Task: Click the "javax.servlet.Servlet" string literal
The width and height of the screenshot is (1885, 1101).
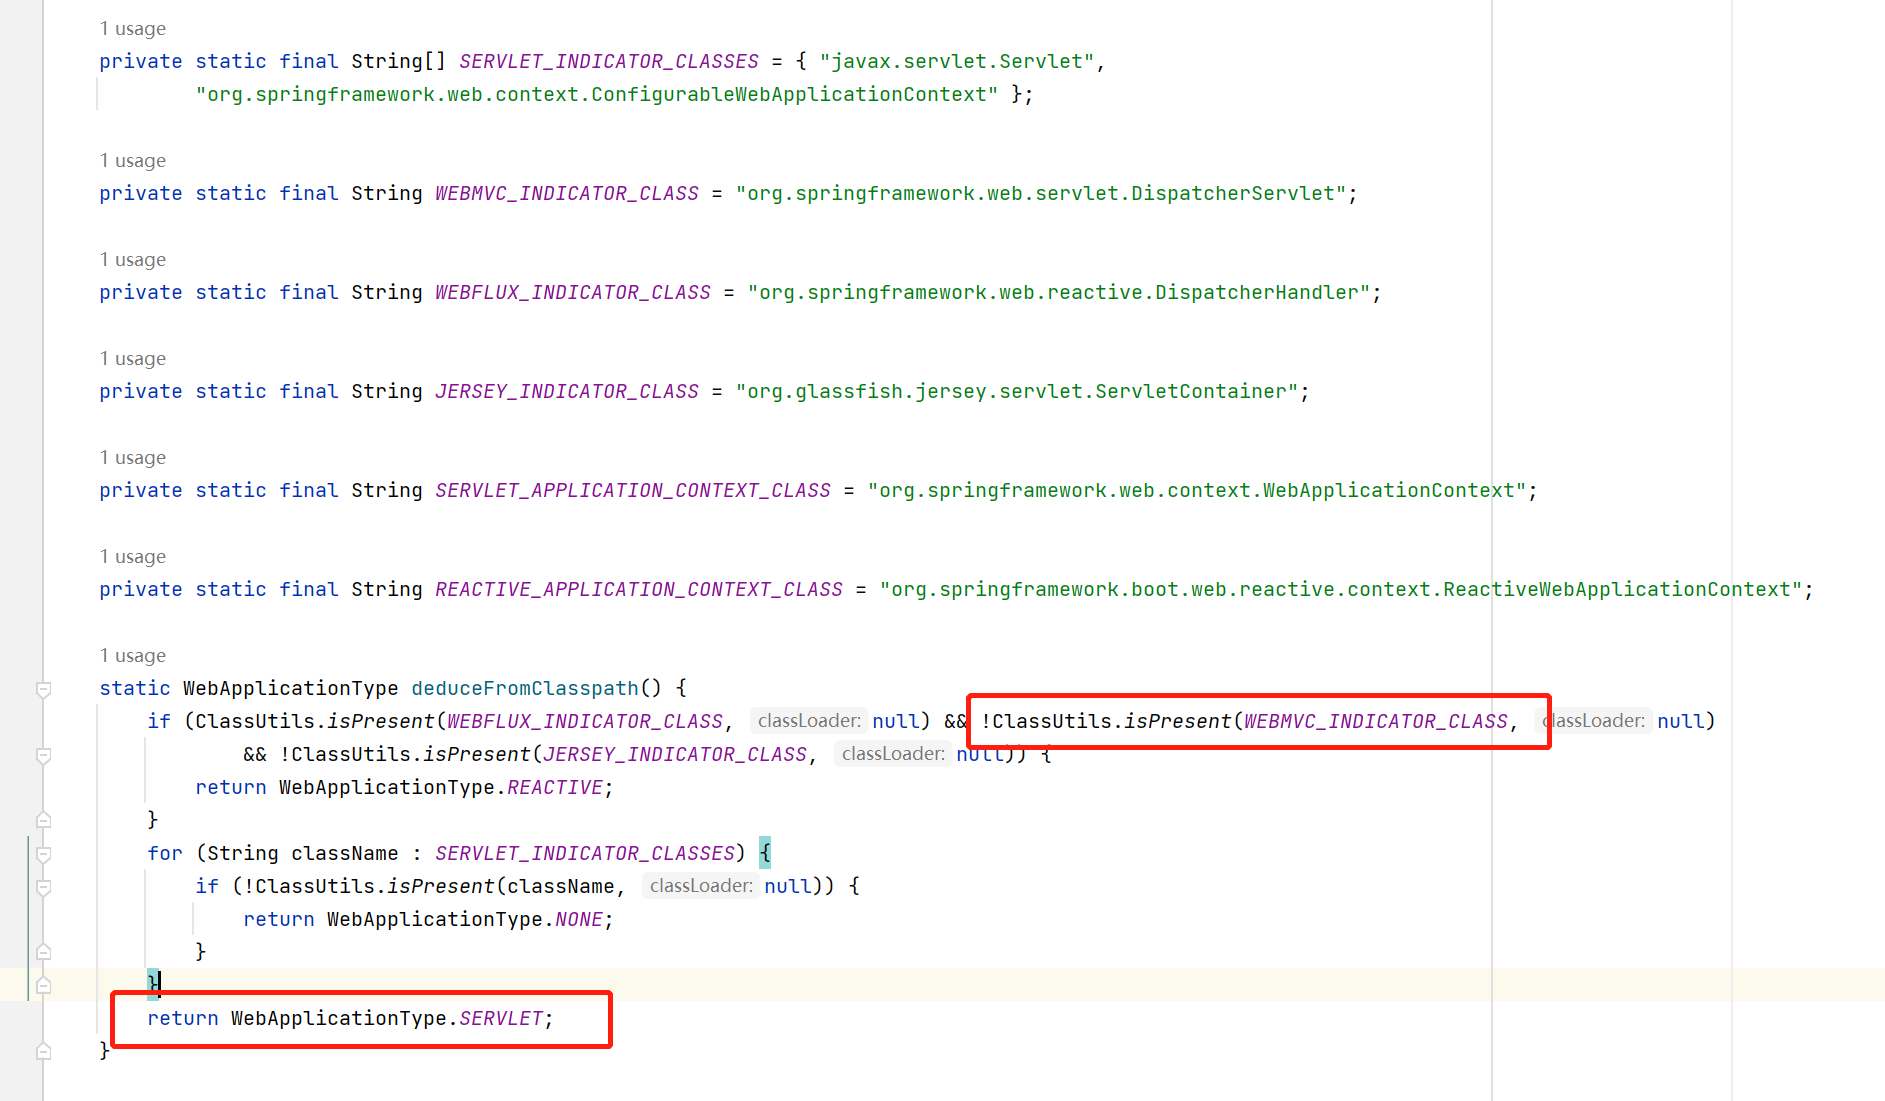Action: coord(956,61)
